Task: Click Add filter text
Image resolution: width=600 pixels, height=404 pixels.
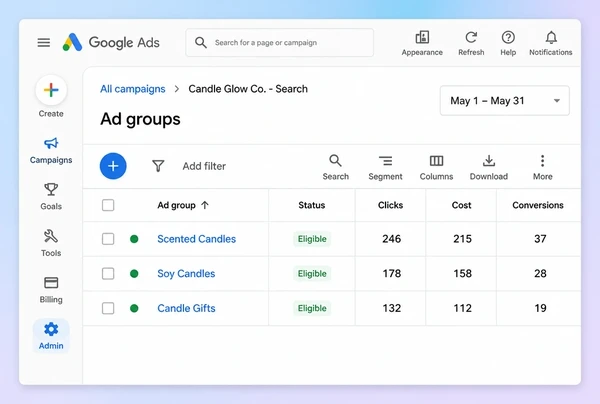Action: tap(204, 166)
